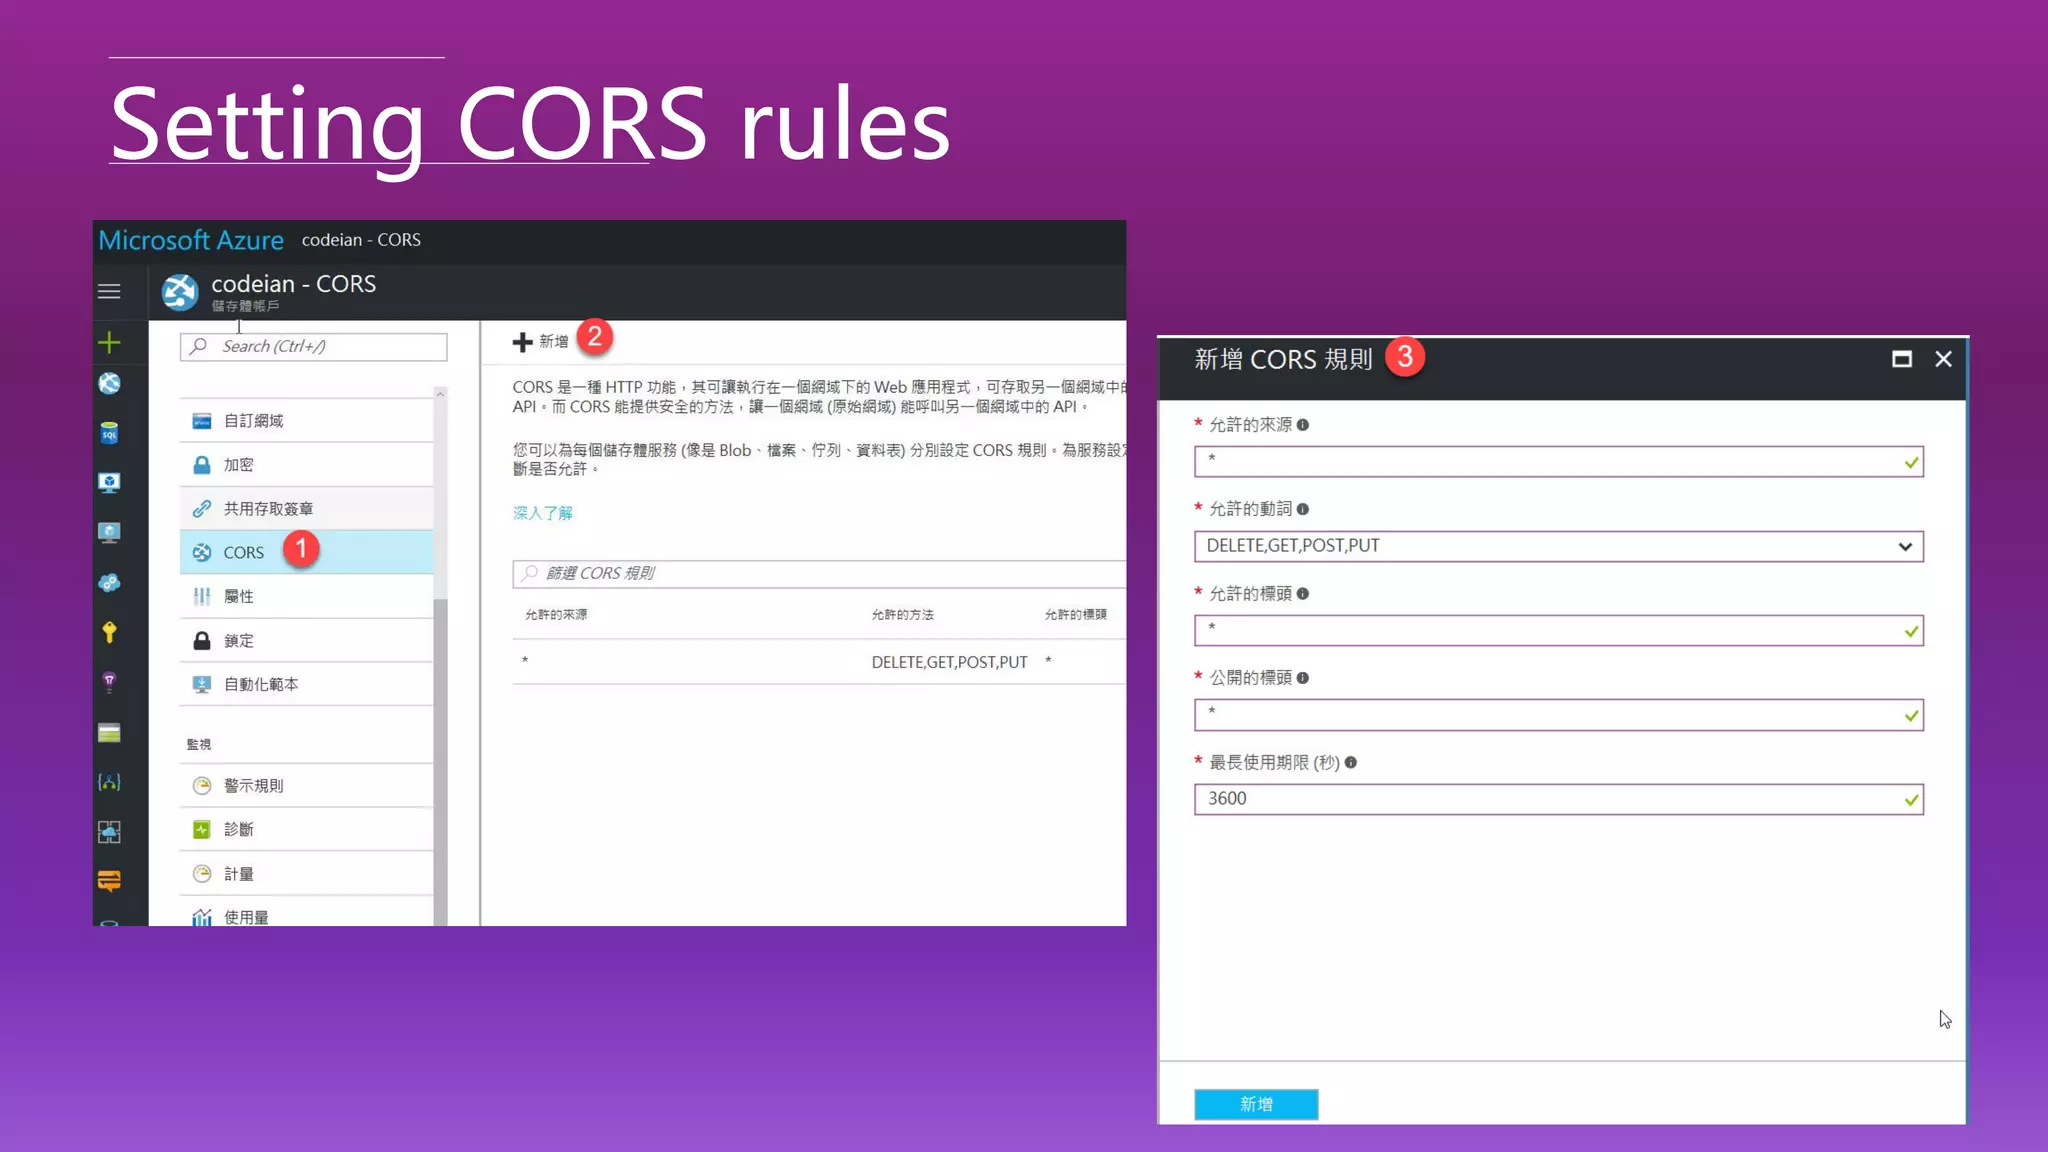
Task: Click 深入了解 learn more link
Action: 542,513
